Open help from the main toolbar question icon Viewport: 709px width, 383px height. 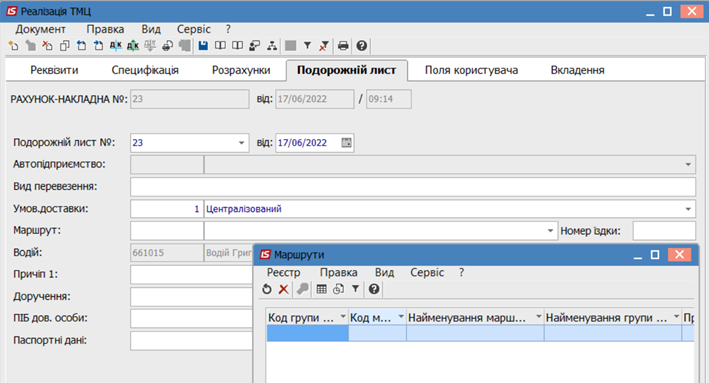coord(361,46)
